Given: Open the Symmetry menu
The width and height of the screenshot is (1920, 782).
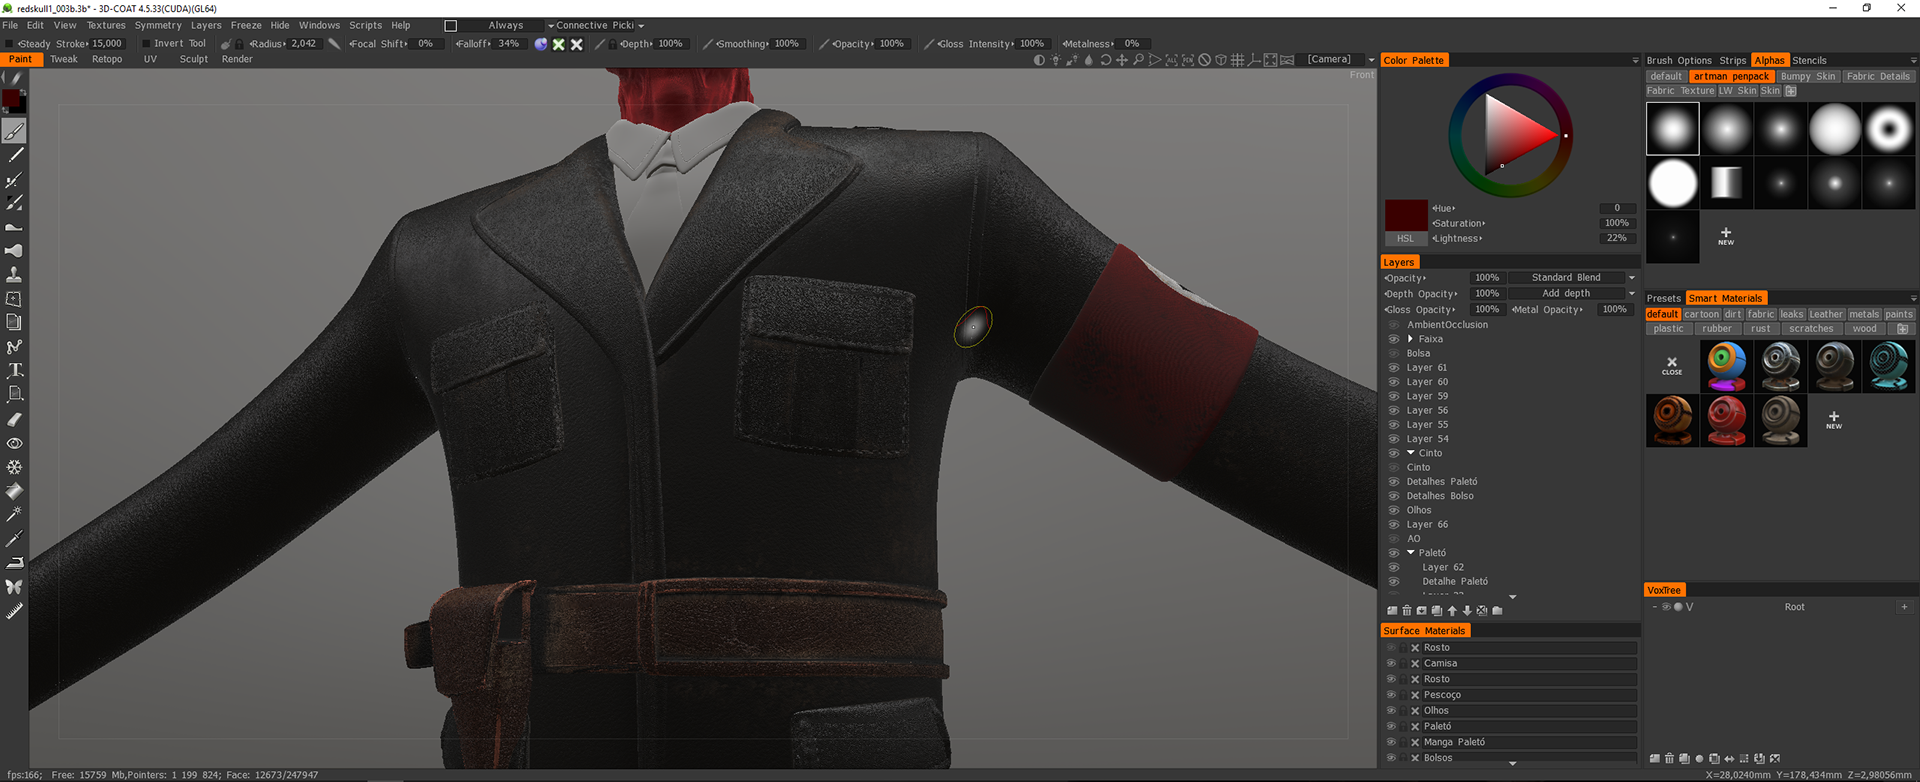Looking at the screenshot, I should coord(158,26).
